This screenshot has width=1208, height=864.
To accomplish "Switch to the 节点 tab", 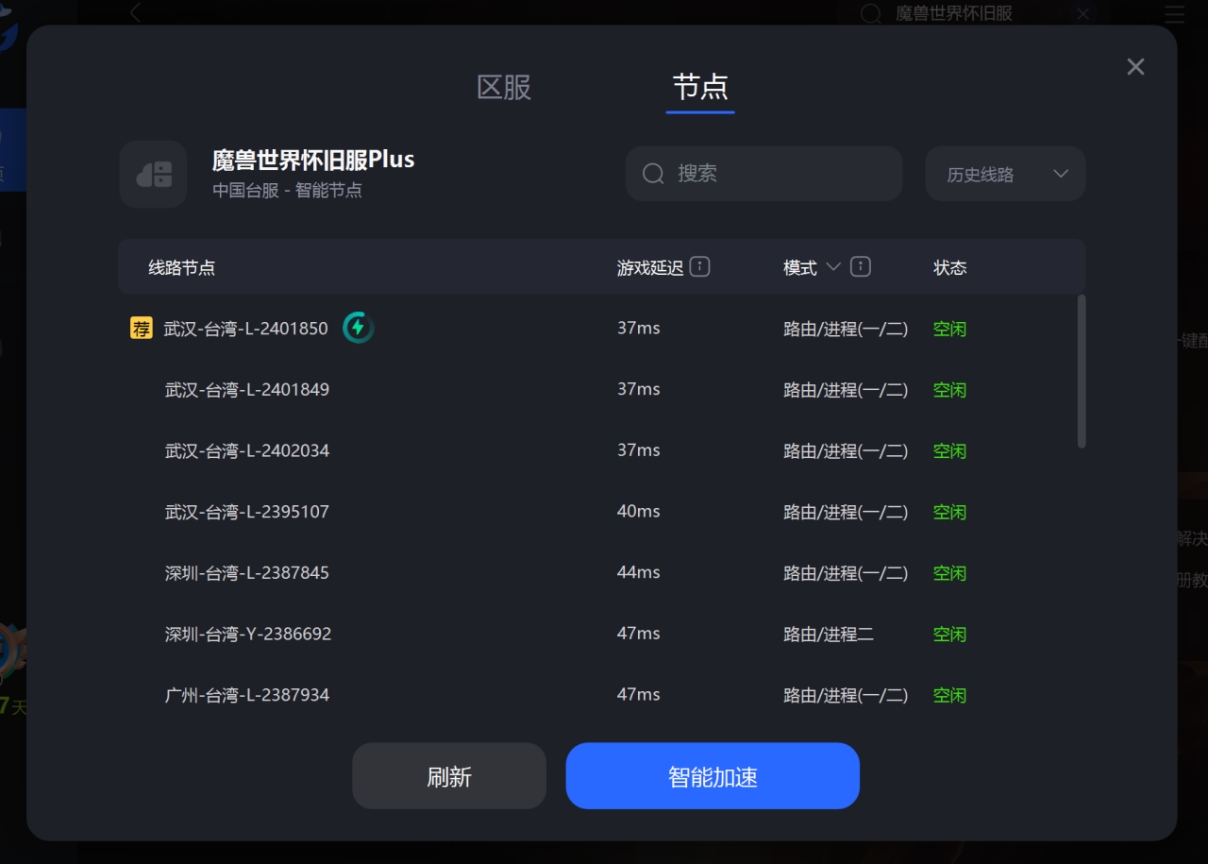I will tap(699, 88).
